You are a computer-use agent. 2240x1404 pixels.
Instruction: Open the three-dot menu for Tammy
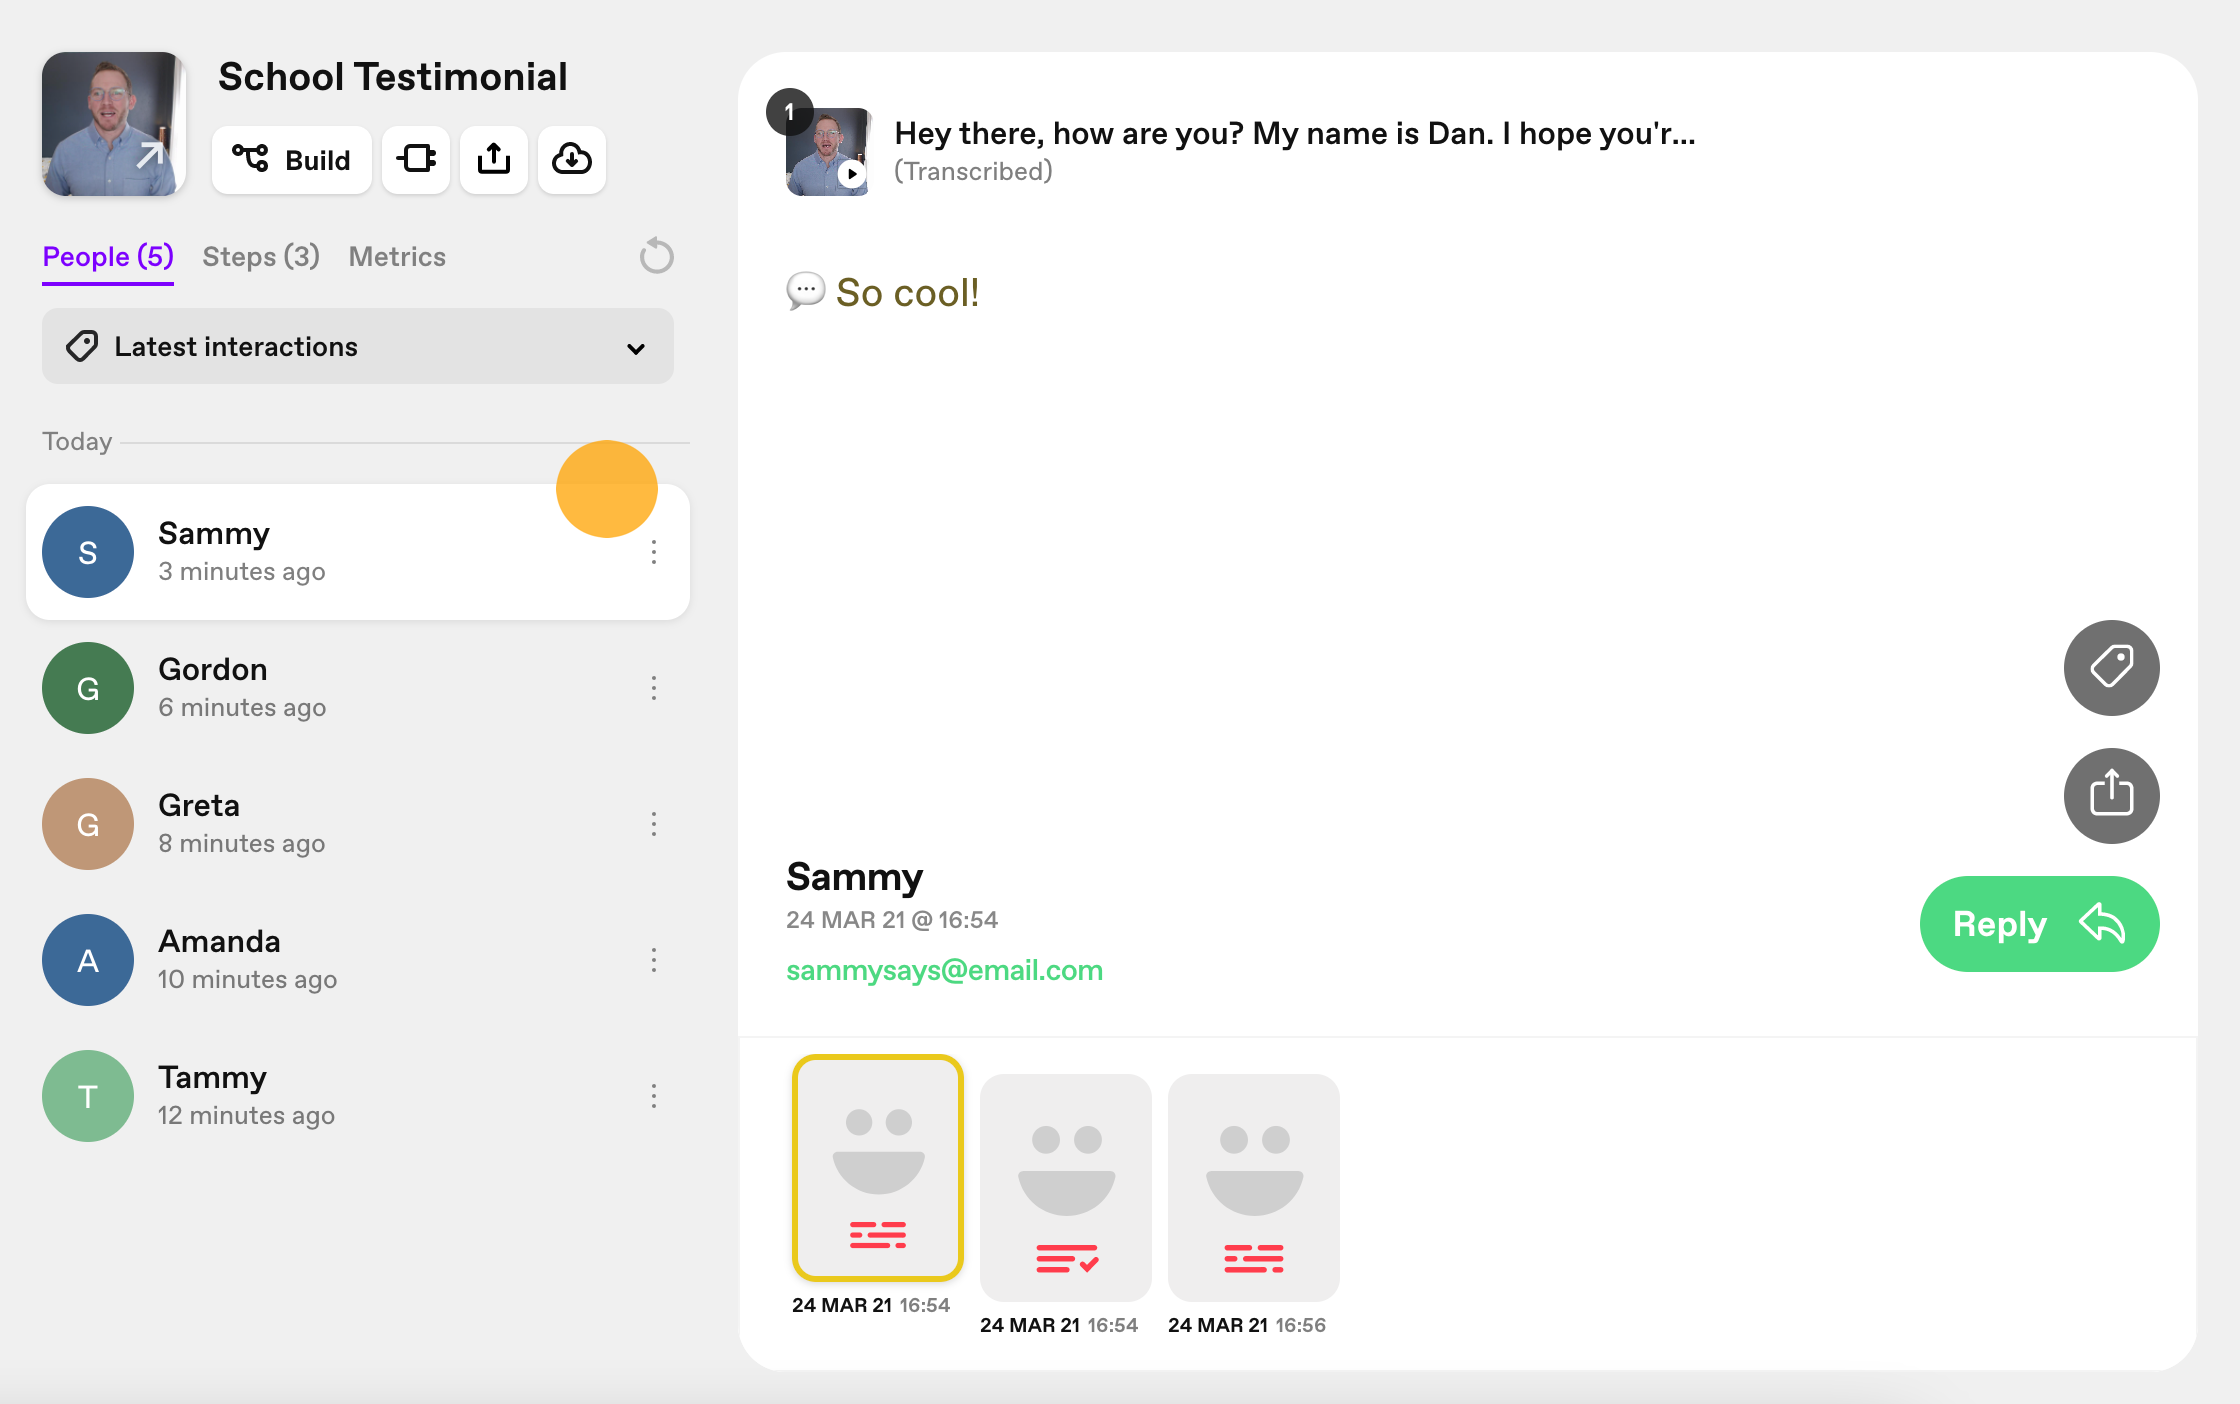click(654, 1096)
